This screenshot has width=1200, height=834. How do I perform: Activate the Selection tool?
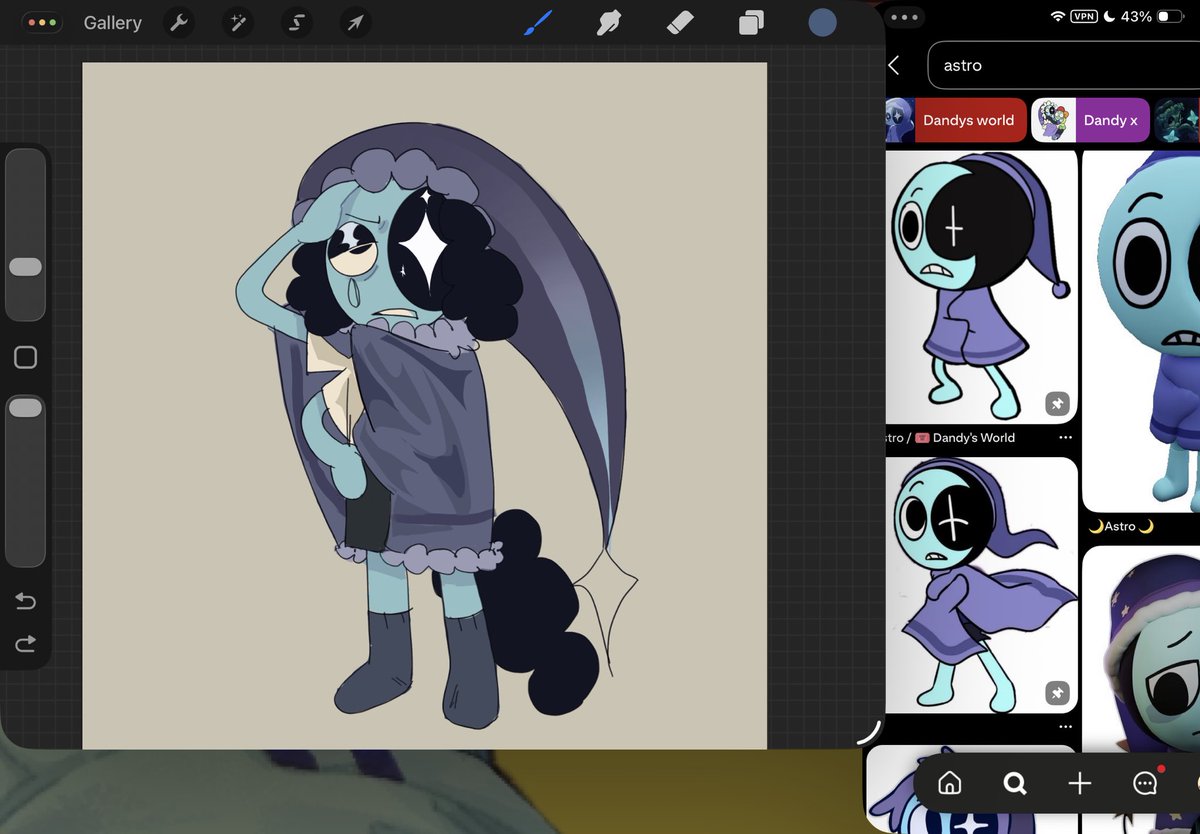click(296, 22)
